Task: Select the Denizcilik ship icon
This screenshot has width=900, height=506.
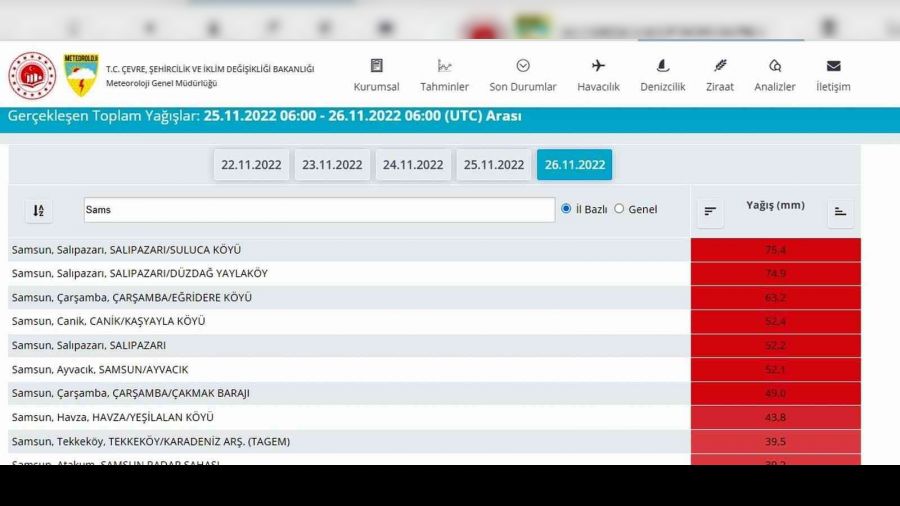Action: pyautogui.click(x=662, y=66)
